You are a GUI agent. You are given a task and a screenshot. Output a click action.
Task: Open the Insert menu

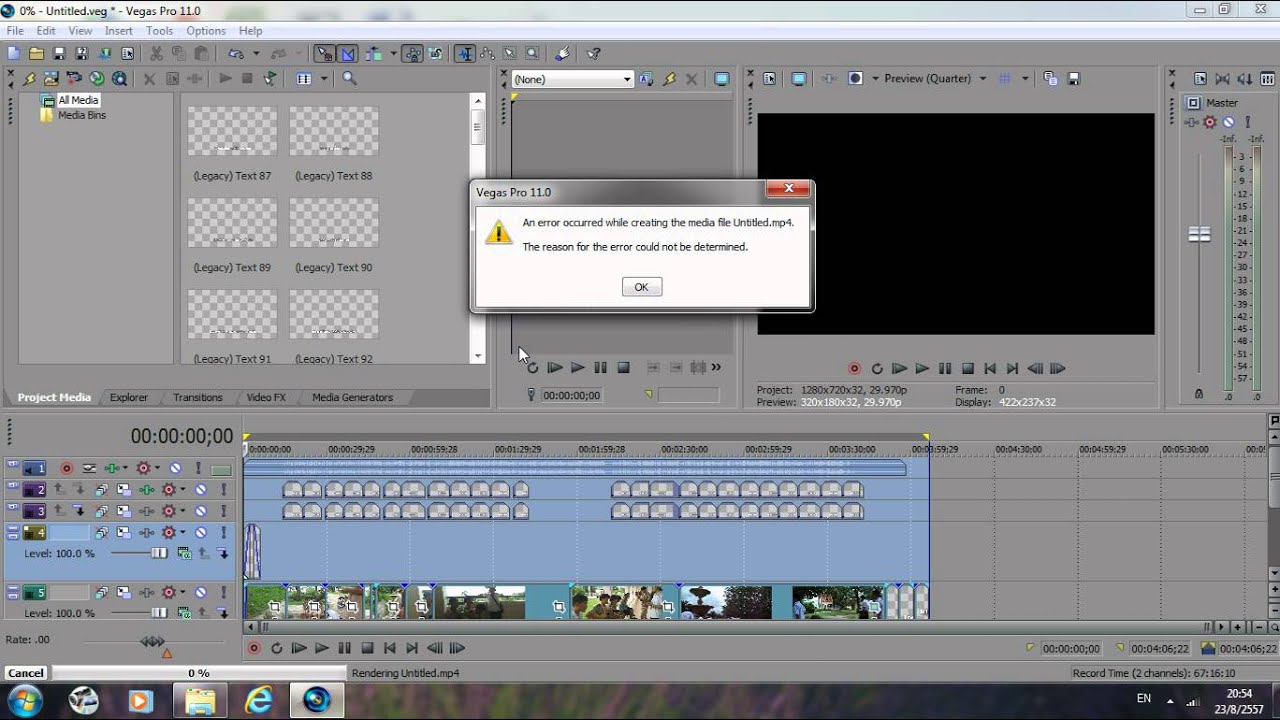click(x=118, y=31)
